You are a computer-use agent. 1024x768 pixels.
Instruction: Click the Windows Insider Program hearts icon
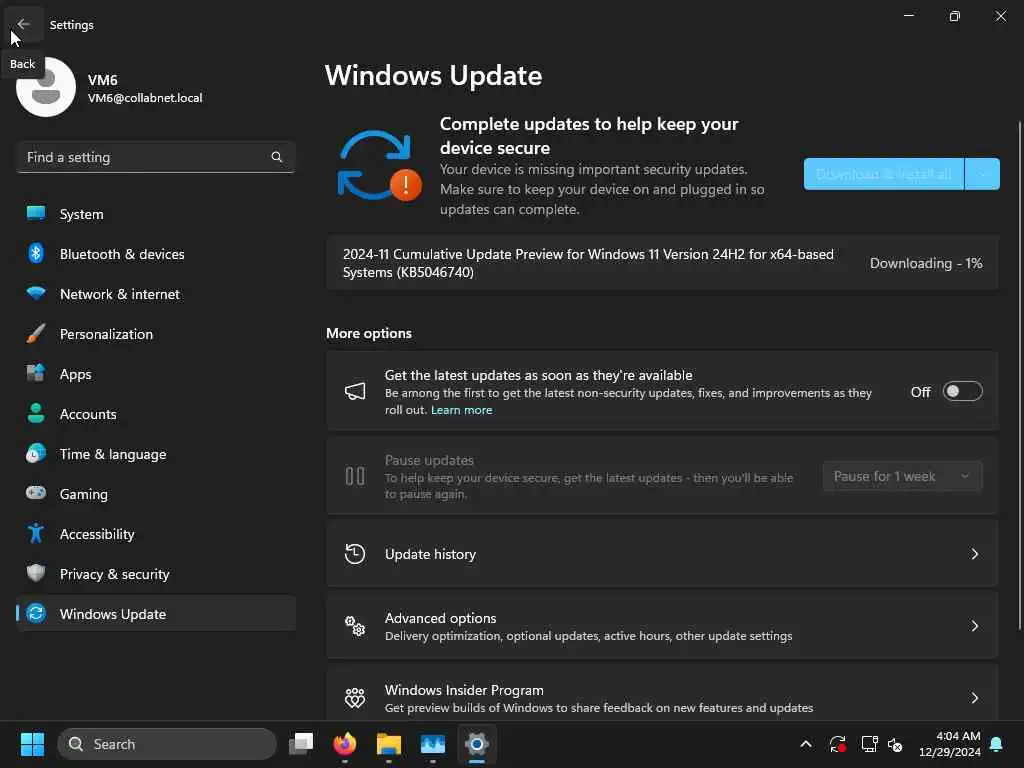click(x=355, y=697)
